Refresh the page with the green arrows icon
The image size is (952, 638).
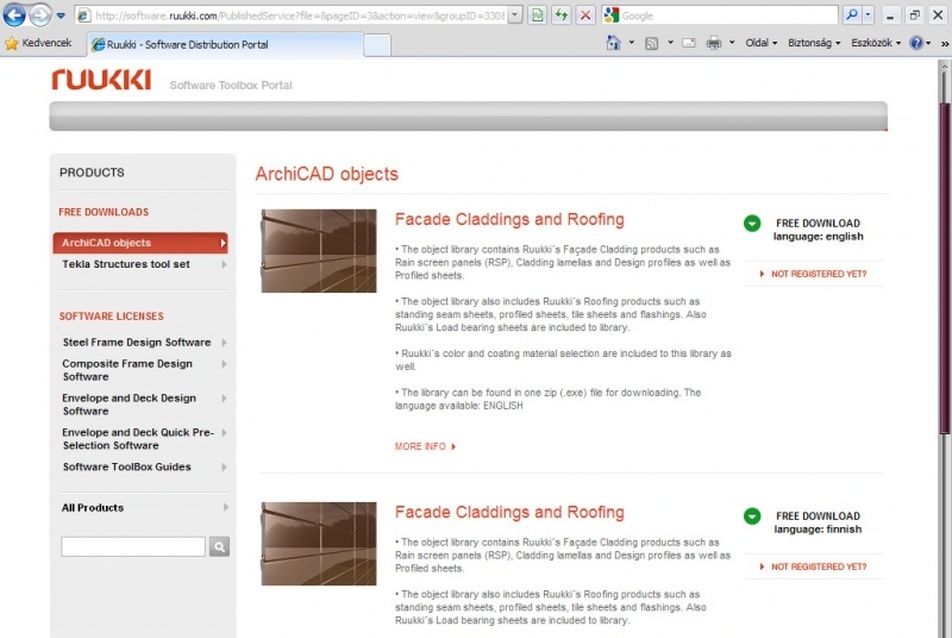[562, 15]
